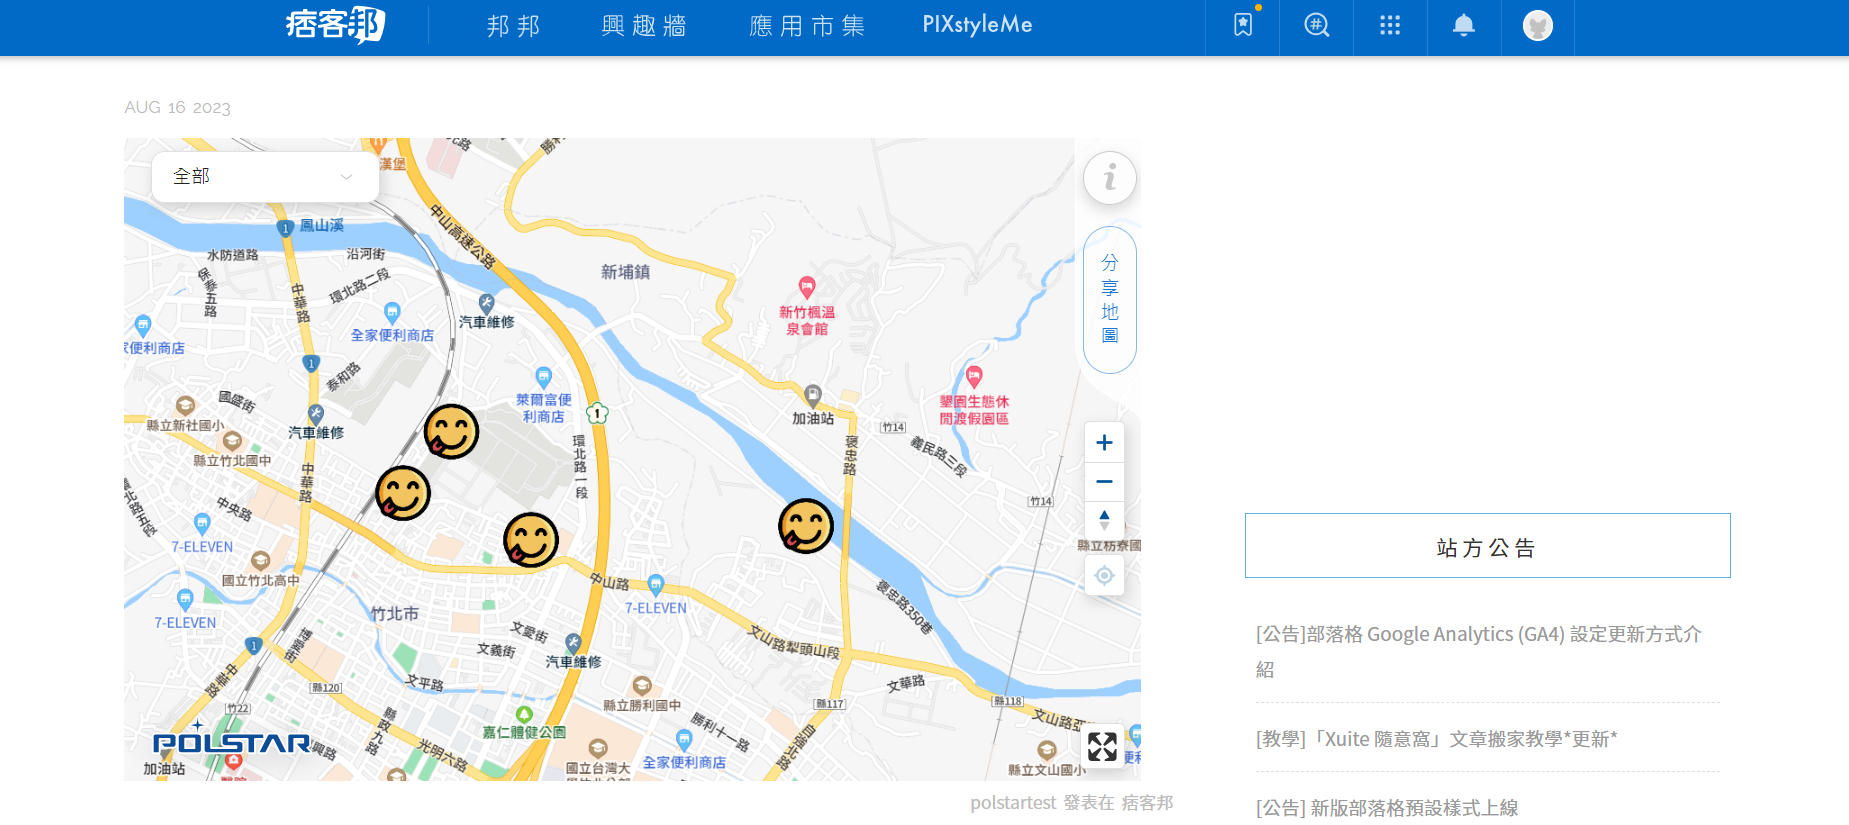Open the user avatar menu

tap(1538, 25)
